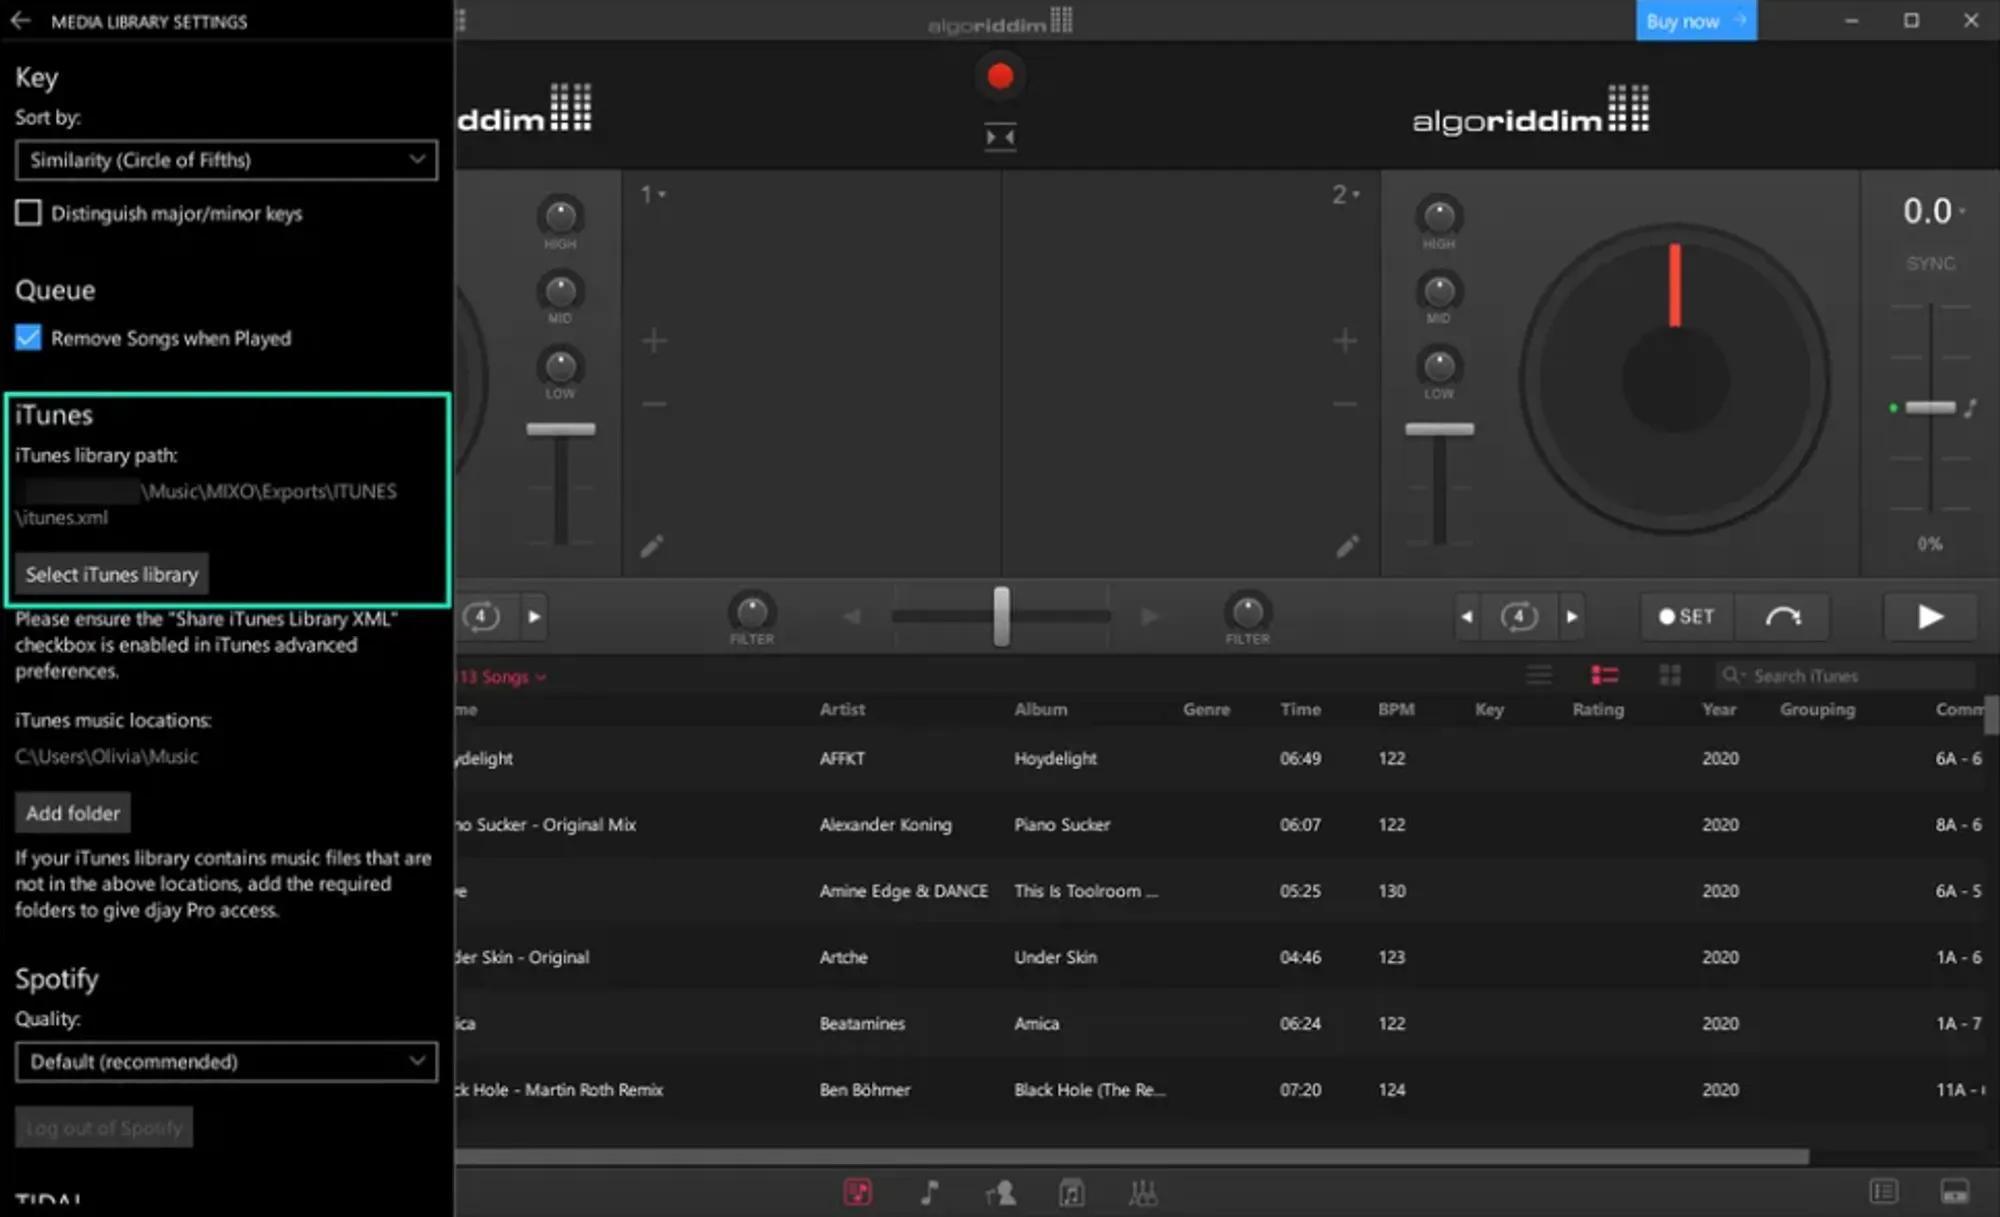Image resolution: width=2000 pixels, height=1217 pixels.
Task: Open the Sort by key dropdown
Action: click(226, 160)
